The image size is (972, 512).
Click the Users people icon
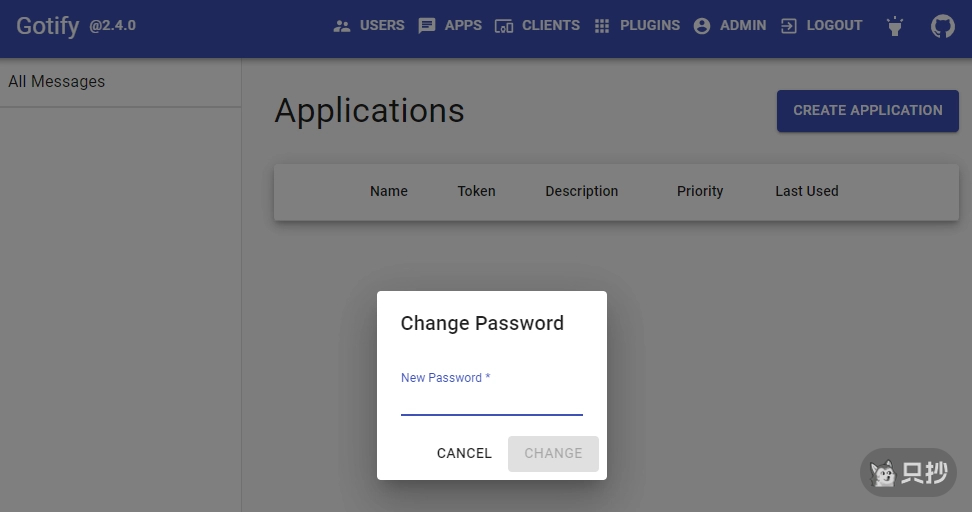342,26
